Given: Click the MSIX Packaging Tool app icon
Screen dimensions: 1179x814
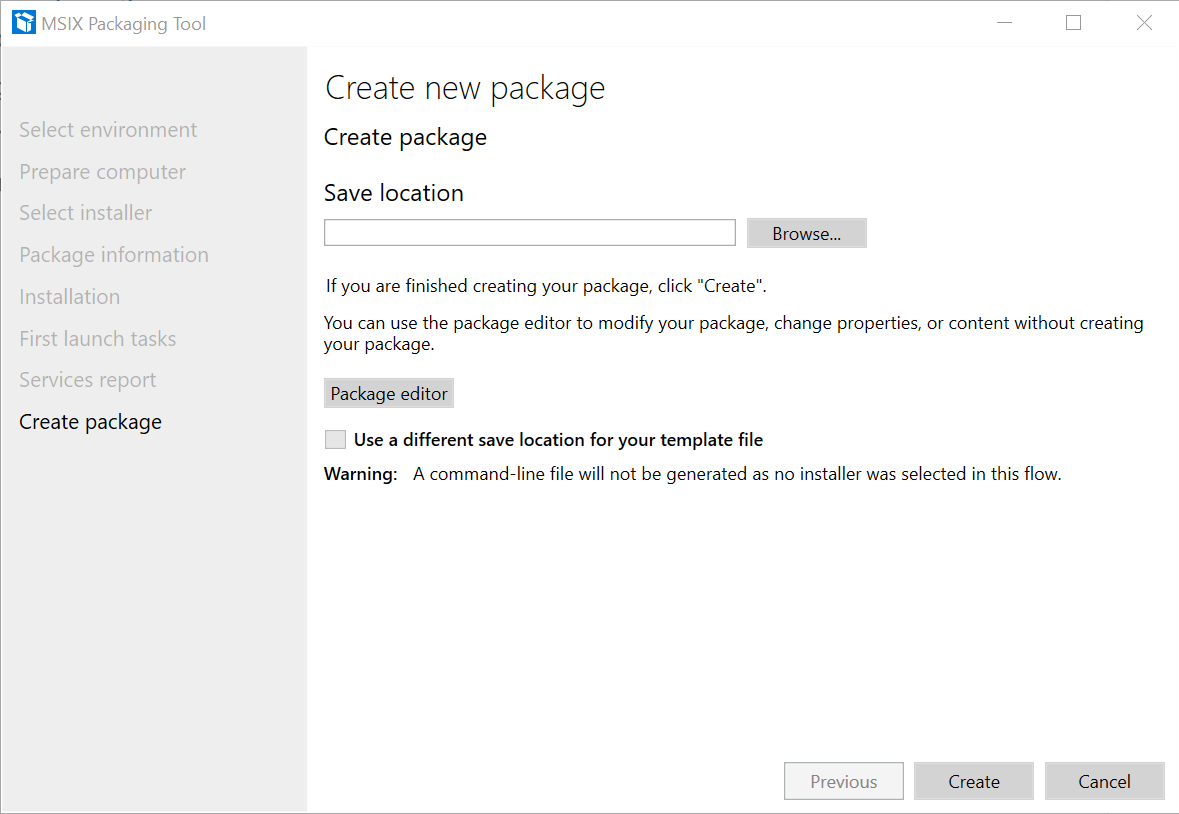Looking at the screenshot, I should coord(24,23).
